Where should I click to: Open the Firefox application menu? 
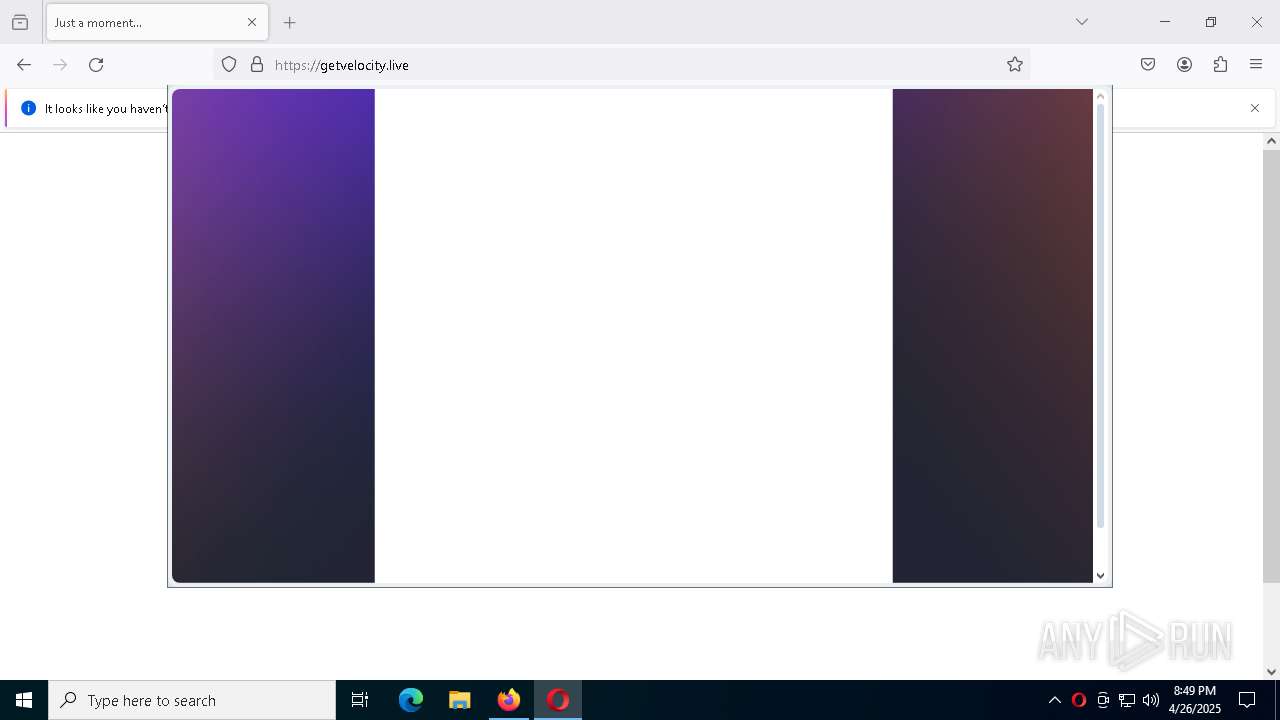click(x=1256, y=65)
